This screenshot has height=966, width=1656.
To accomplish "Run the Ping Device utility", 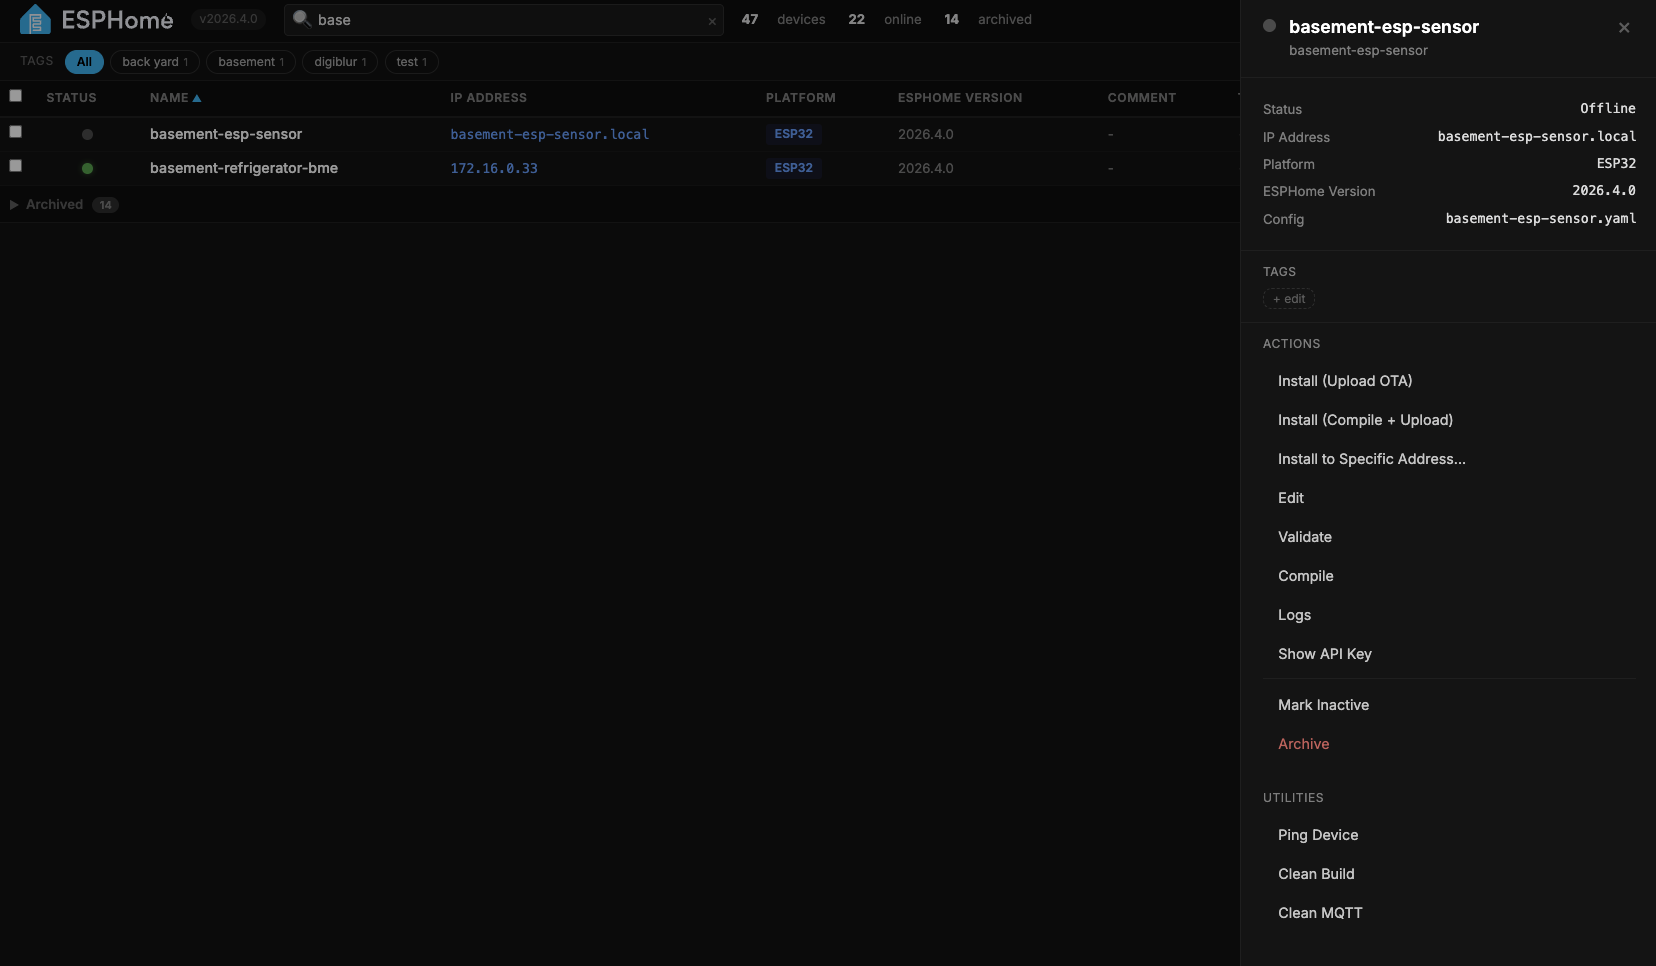I will coord(1318,835).
